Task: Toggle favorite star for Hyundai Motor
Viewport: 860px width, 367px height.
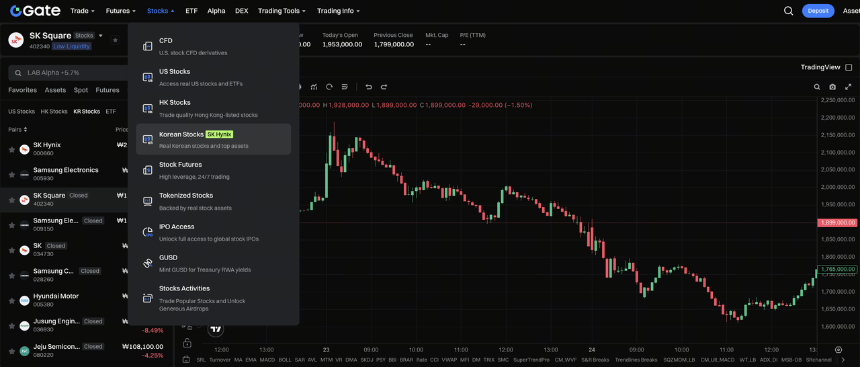Action: pyautogui.click(x=12, y=301)
